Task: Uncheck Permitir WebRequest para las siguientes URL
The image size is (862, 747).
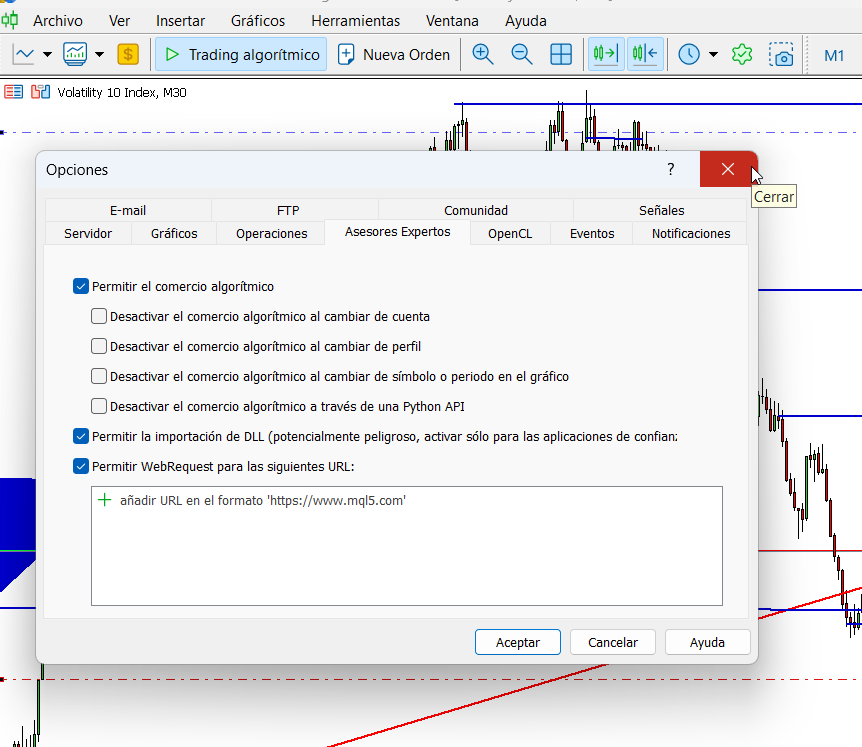Action: [x=81, y=466]
